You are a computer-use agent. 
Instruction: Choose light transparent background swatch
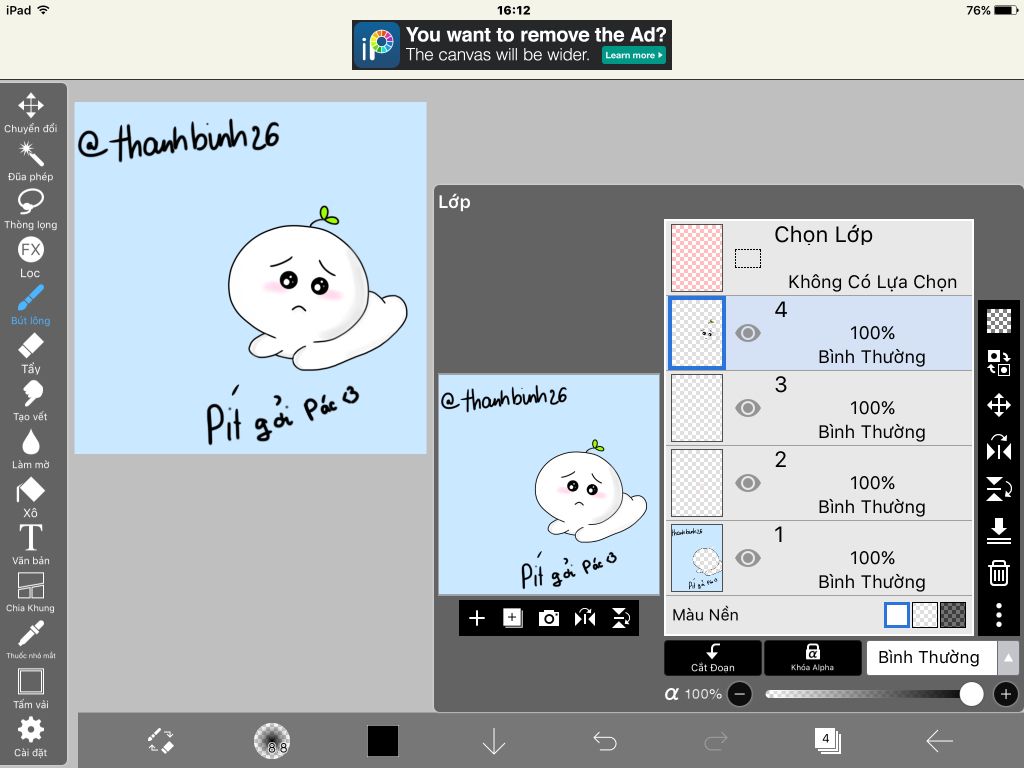point(925,615)
